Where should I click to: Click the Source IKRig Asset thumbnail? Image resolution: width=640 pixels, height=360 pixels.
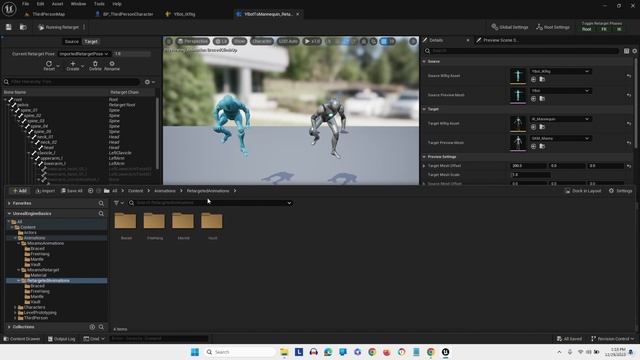click(518, 76)
